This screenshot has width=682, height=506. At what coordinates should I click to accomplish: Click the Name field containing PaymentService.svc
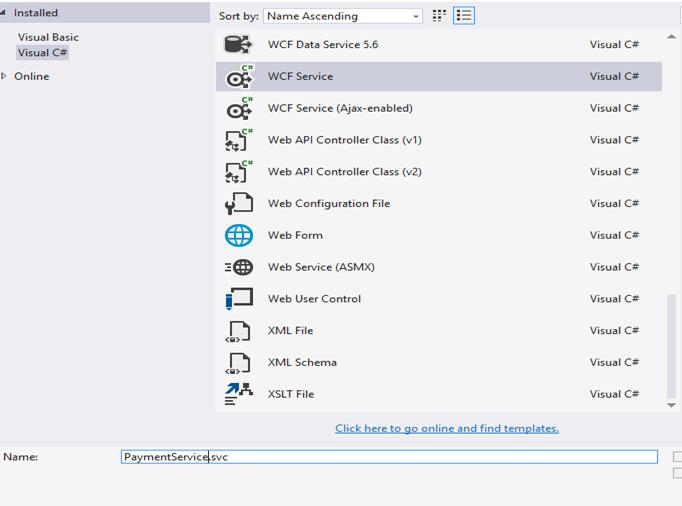388,457
